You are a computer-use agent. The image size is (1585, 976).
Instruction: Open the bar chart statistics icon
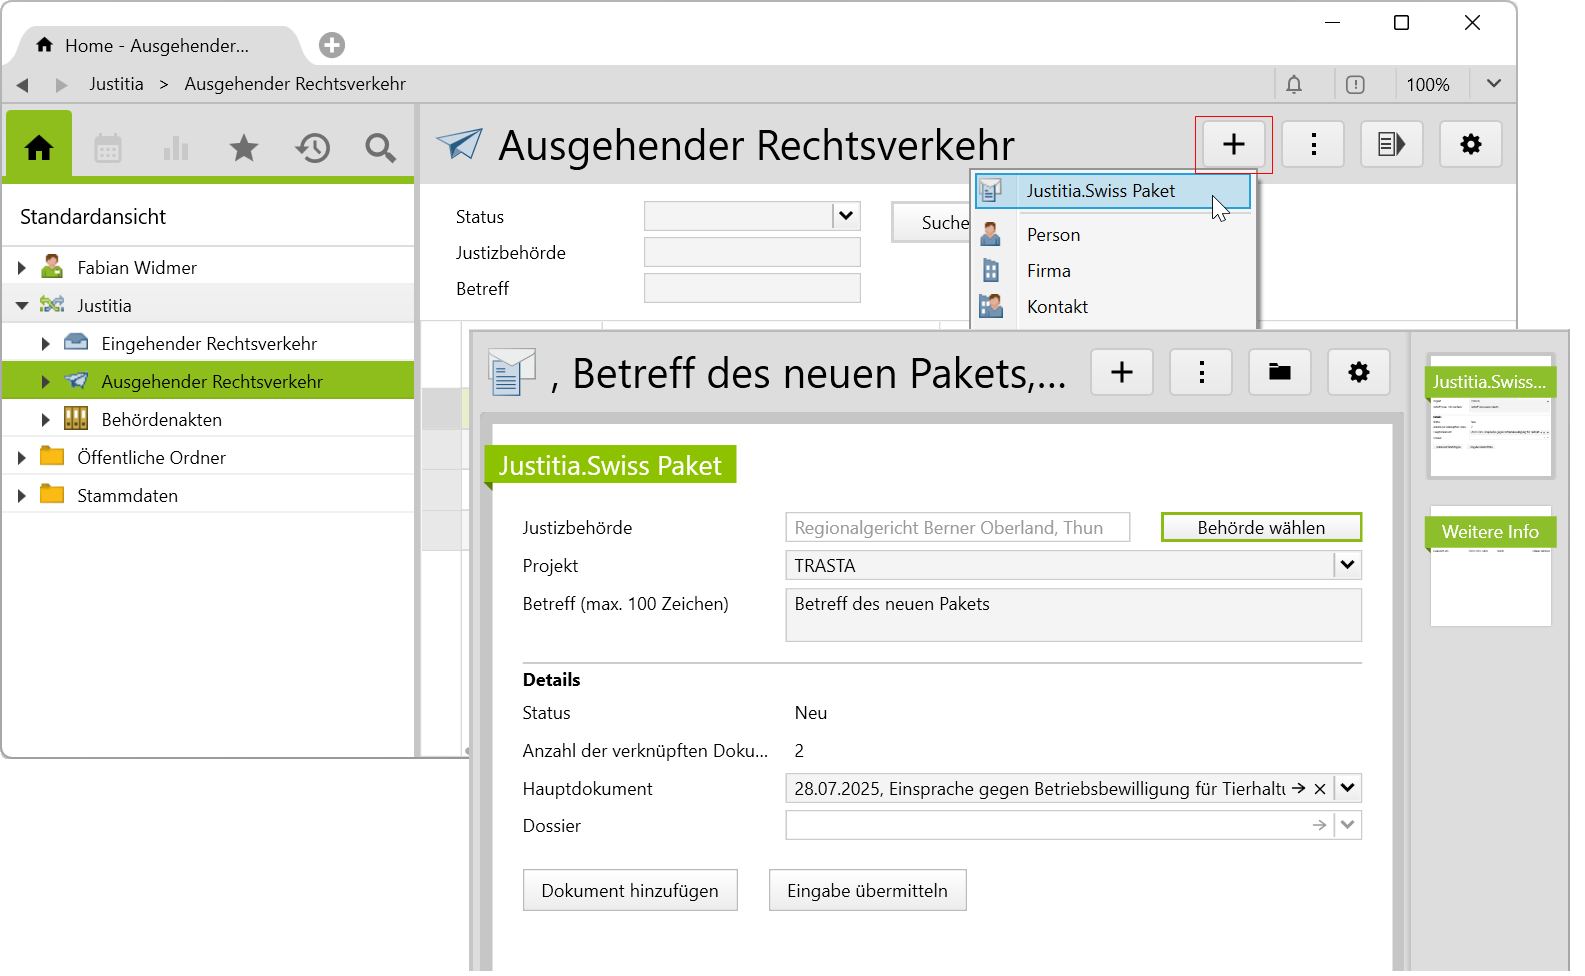[x=176, y=149]
